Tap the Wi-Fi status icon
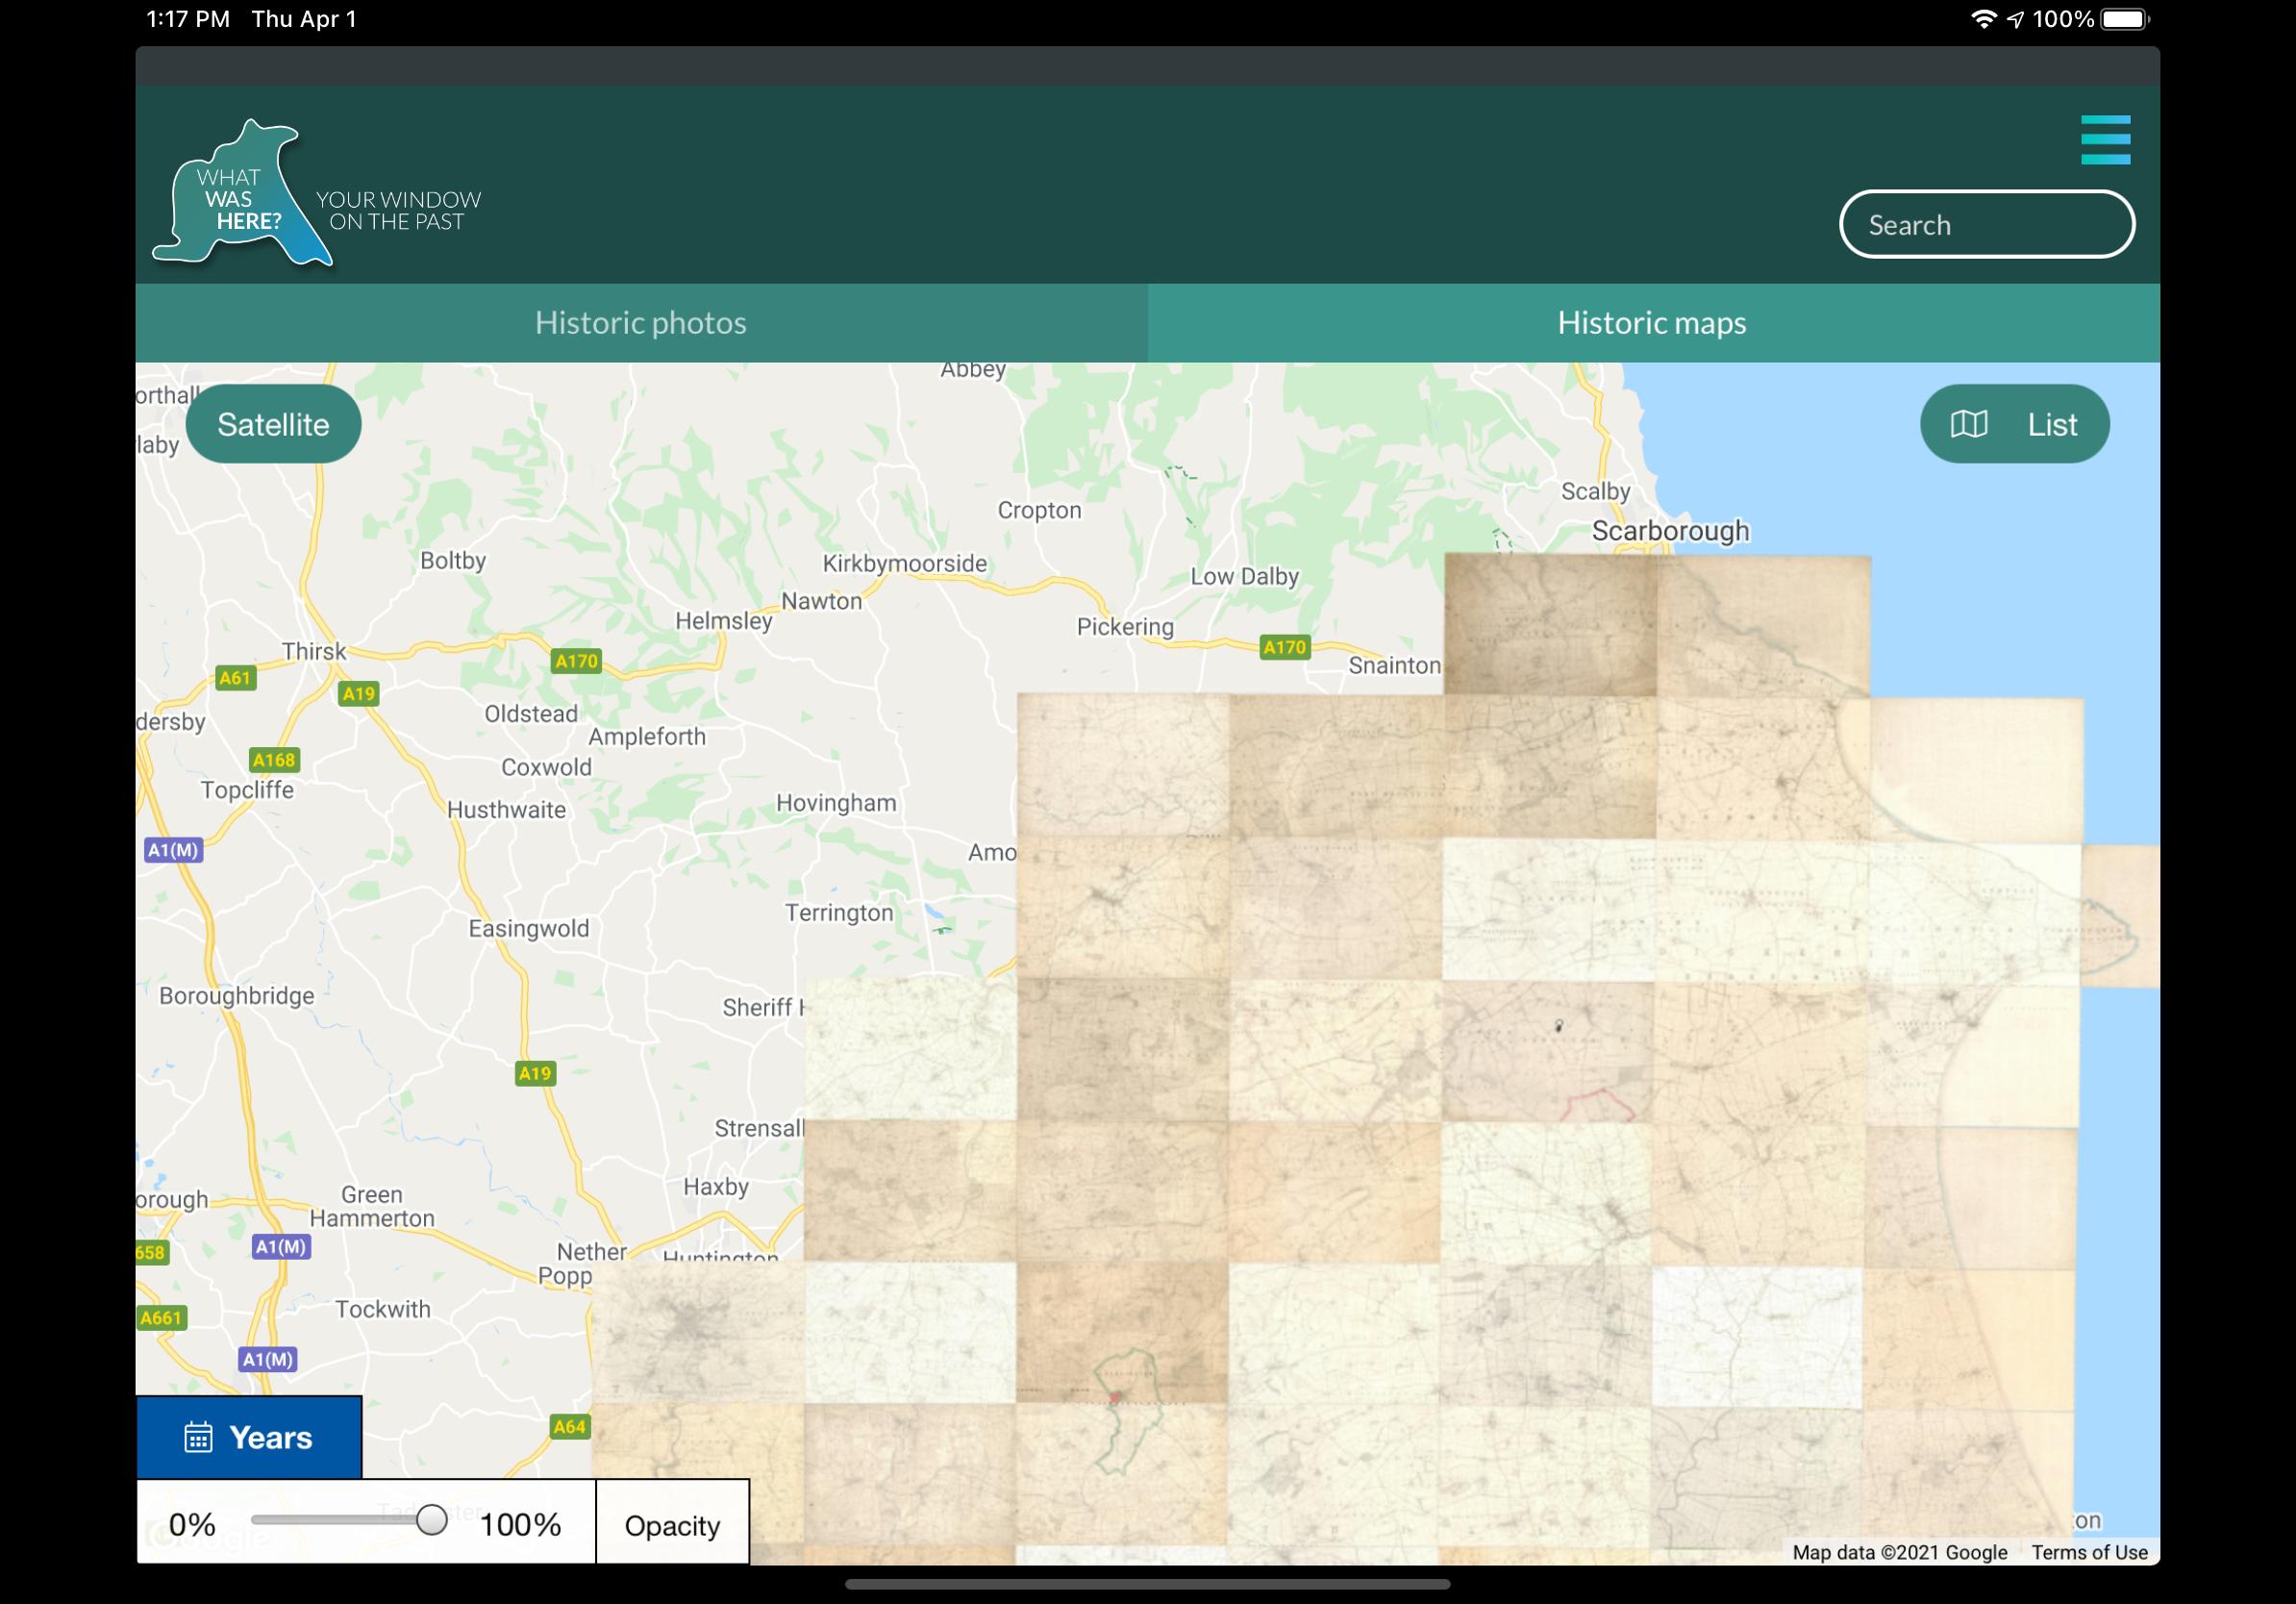This screenshot has width=2296, height=1604. 1982,19
